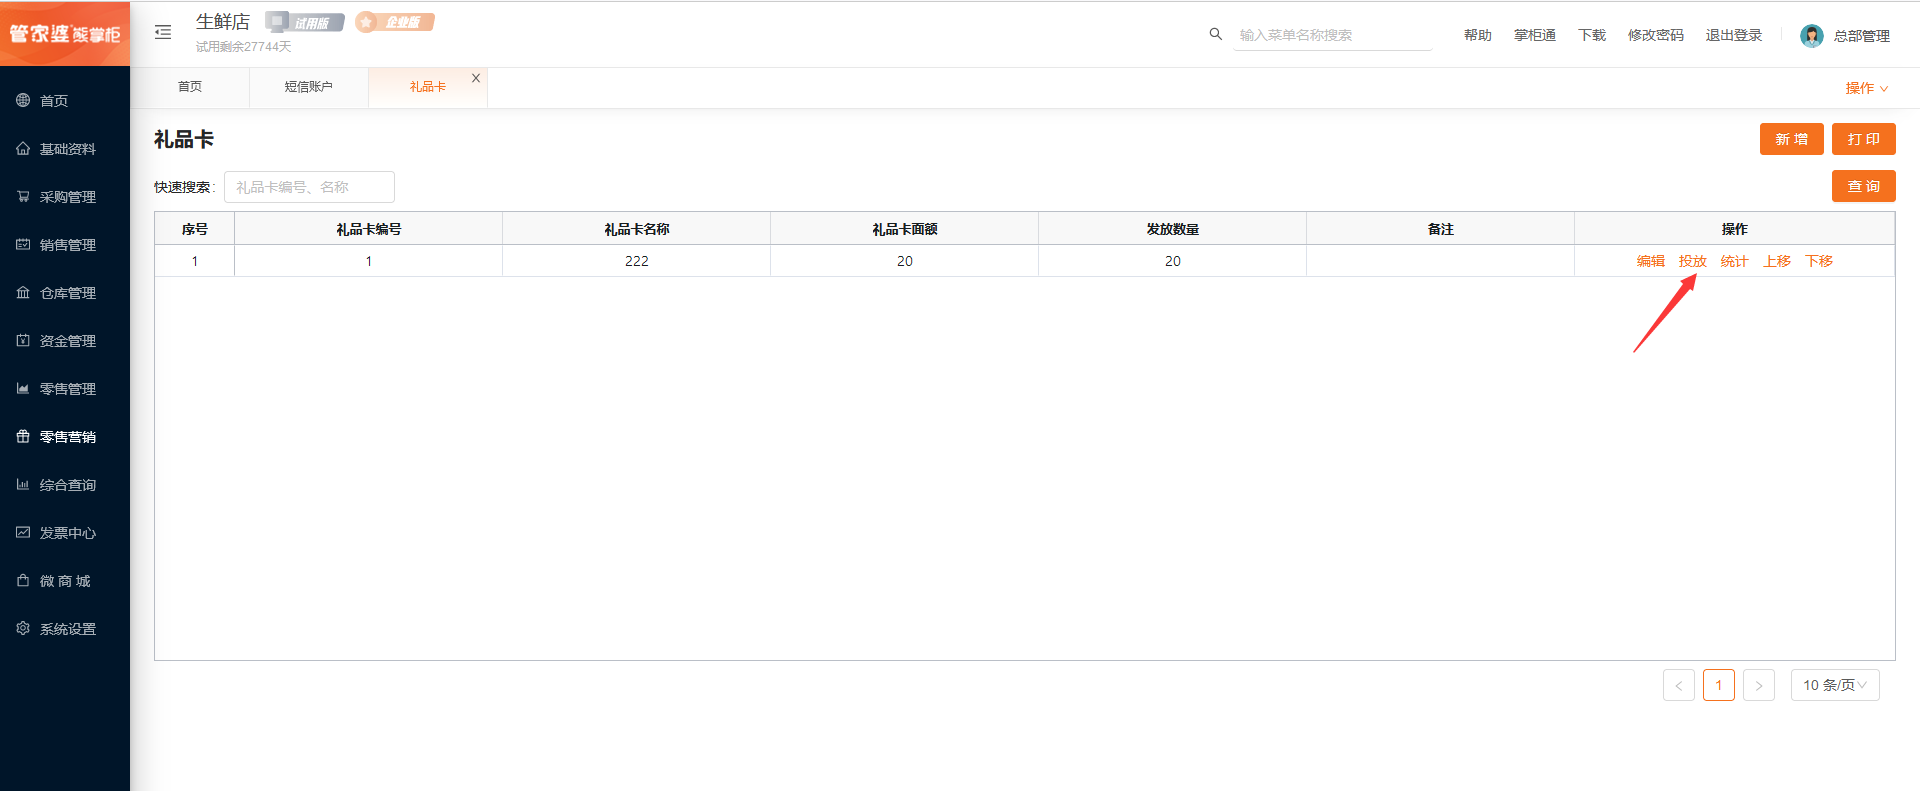Click the 仓库管理 warehouse icon
This screenshot has width=1920, height=791.
[x=23, y=292]
